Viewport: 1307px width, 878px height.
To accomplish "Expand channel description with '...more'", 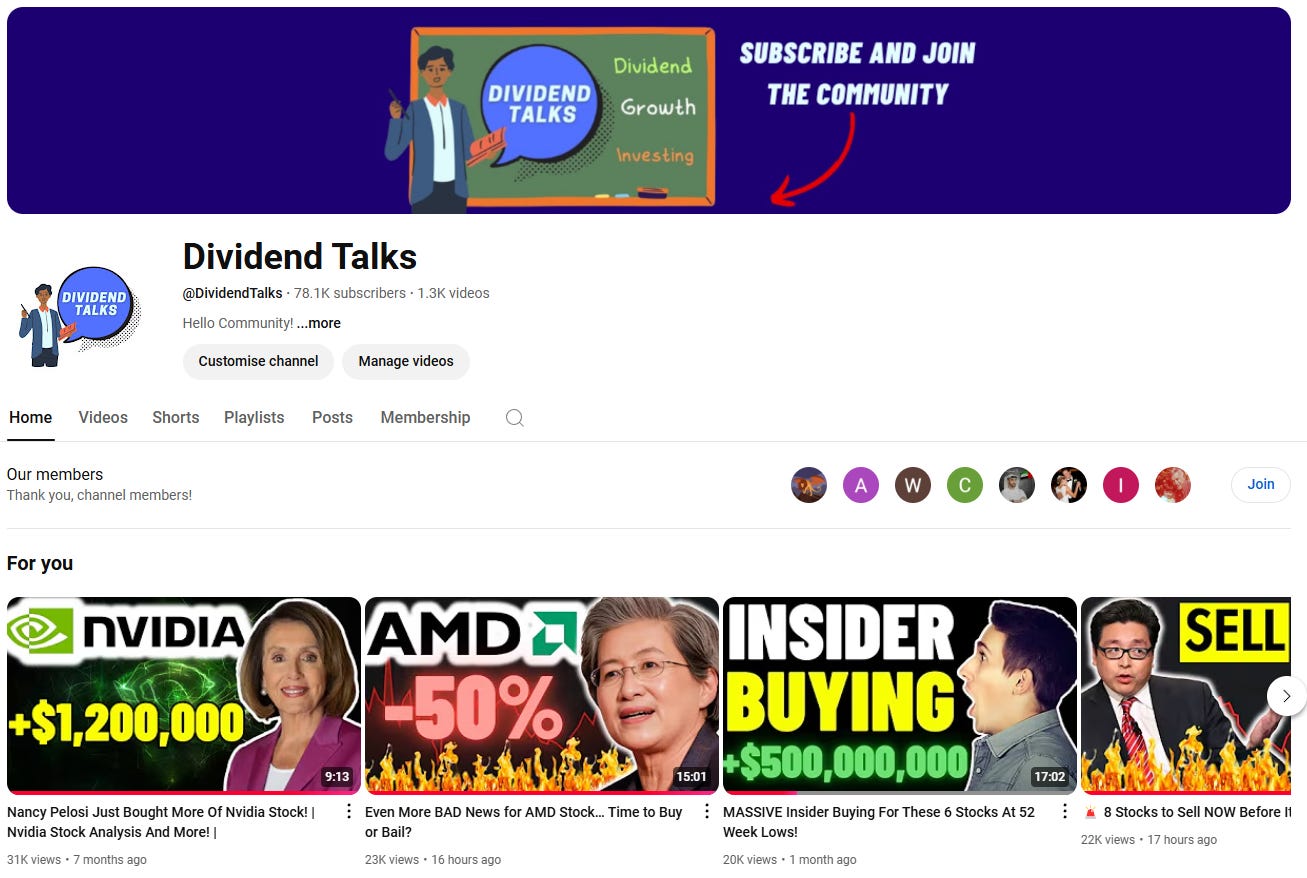I will click(319, 323).
